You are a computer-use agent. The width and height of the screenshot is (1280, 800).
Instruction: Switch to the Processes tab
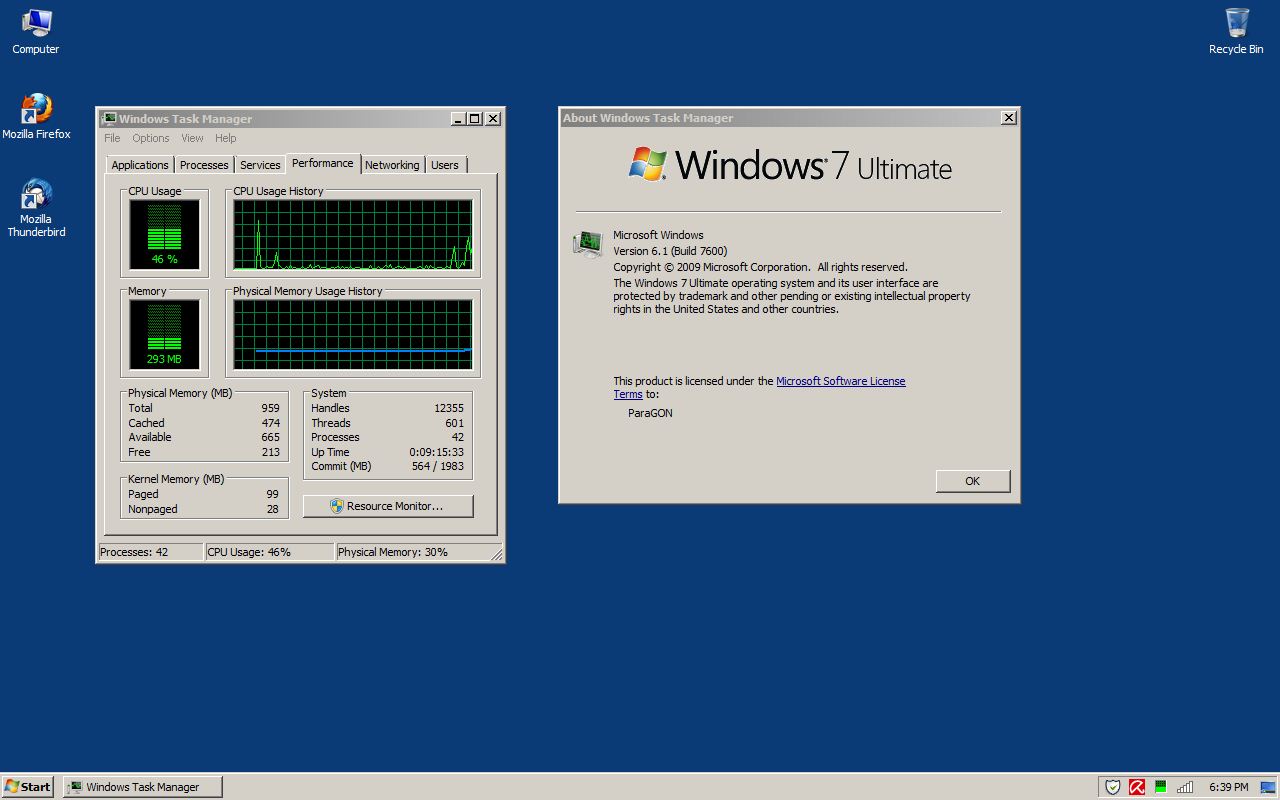coord(204,164)
